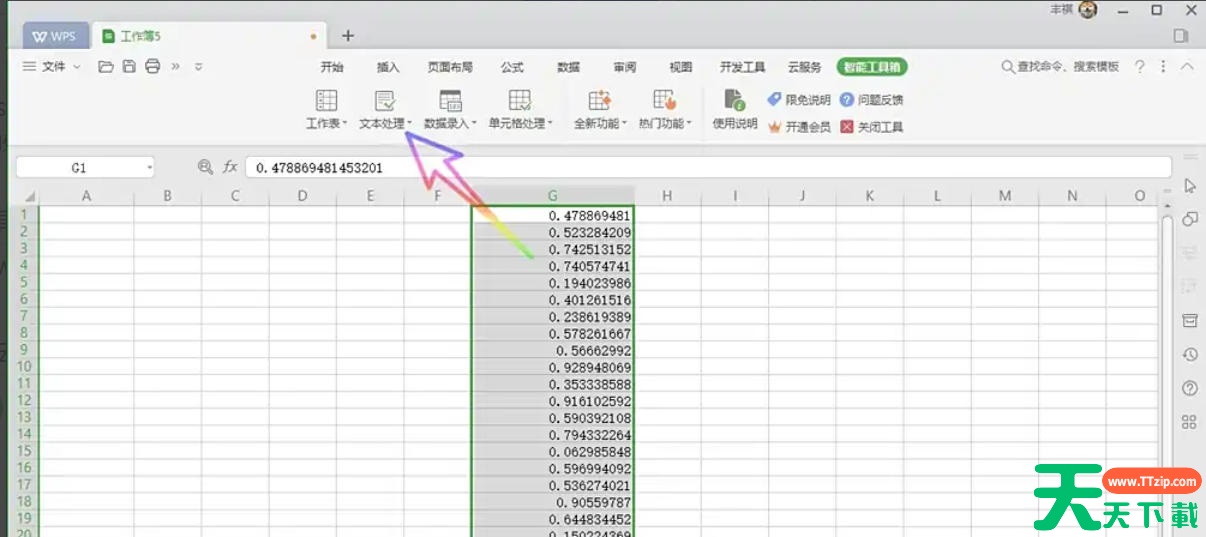Collapse the ribbon with the up chevron
1206x537 pixels.
pos(1187,67)
